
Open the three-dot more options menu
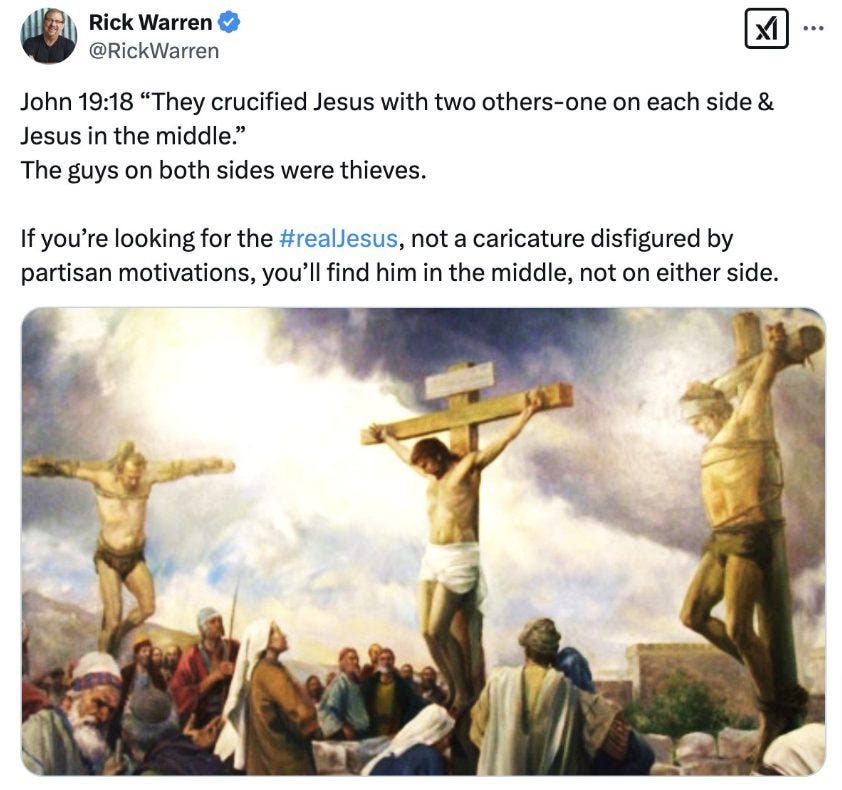click(x=813, y=28)
